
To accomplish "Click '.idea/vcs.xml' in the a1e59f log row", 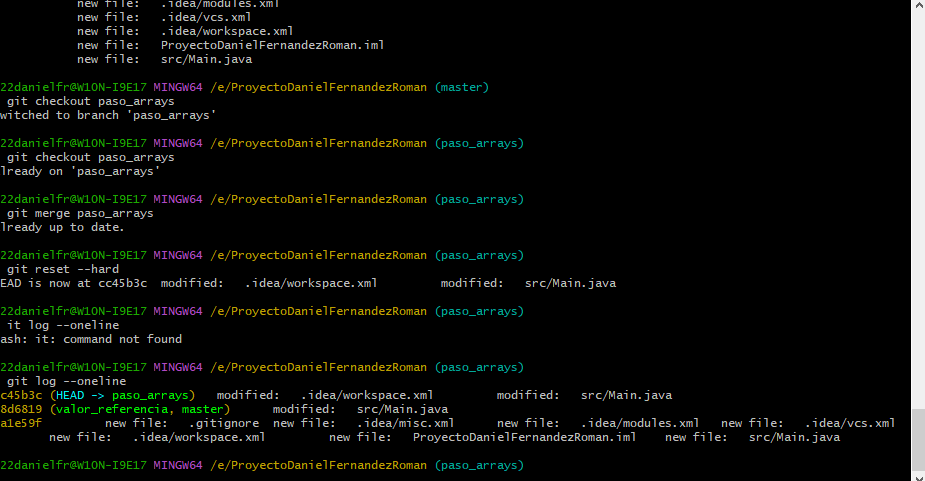I will click(x=850, y=424).
